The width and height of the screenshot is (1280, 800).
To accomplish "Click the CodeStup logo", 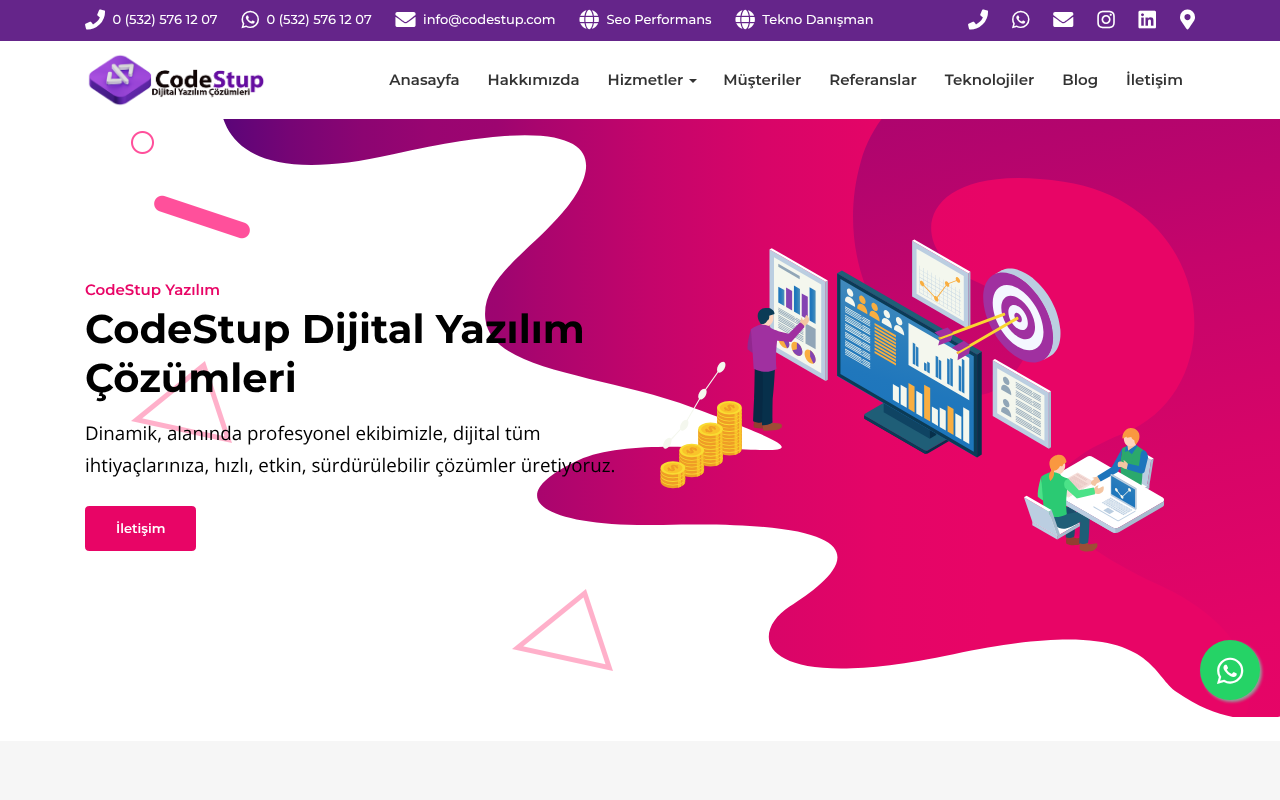I will pos(176,80).
